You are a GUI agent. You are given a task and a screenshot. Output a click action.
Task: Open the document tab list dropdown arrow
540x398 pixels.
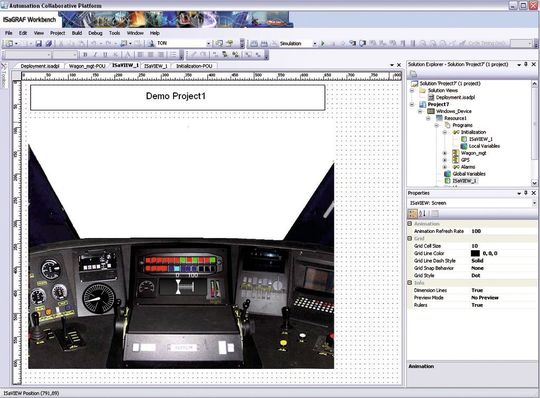[x=392, y=65]
